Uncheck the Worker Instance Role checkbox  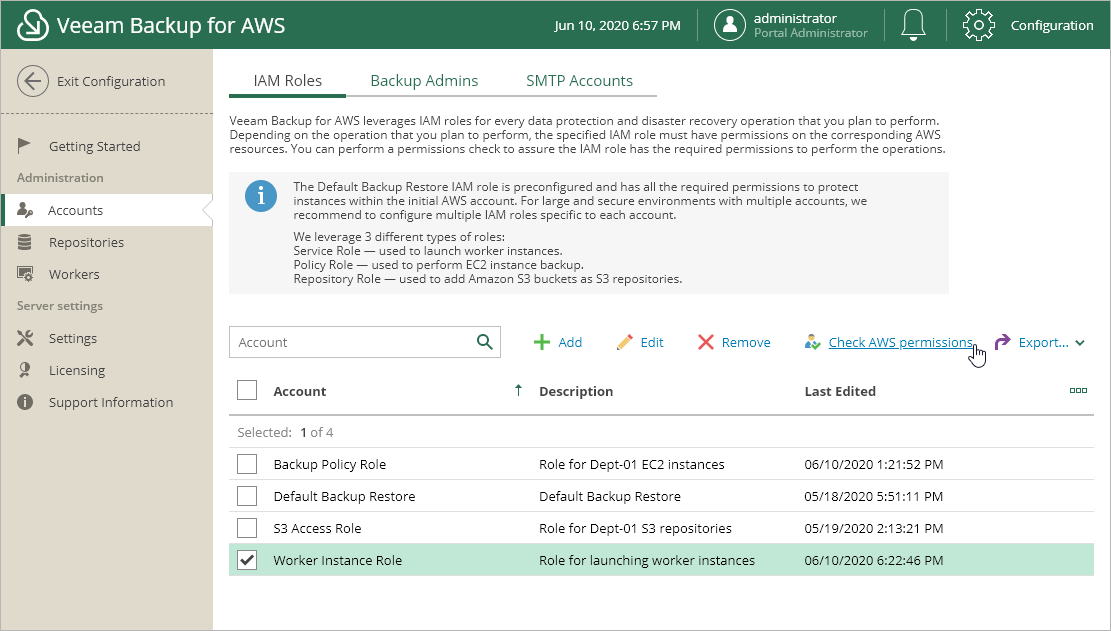[247, 560]
